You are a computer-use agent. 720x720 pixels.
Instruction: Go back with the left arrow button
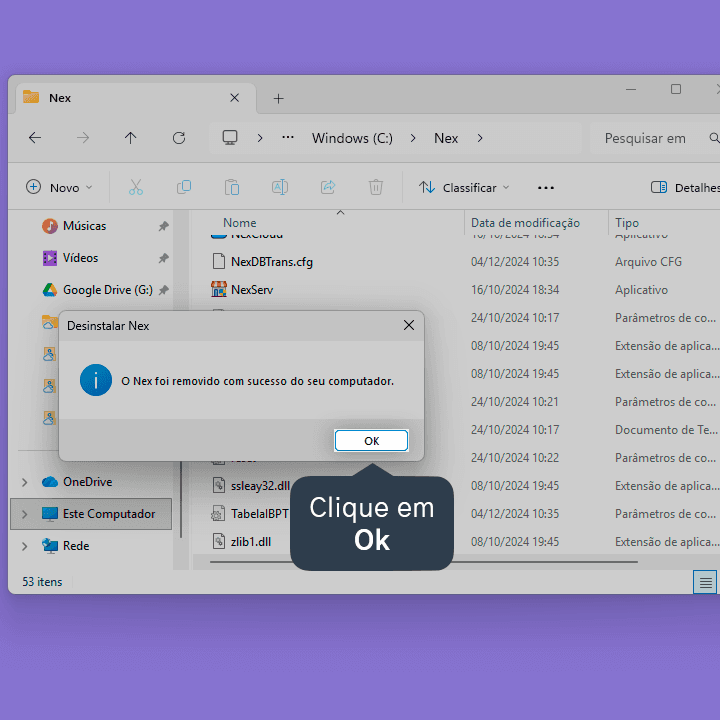[35, 138]
